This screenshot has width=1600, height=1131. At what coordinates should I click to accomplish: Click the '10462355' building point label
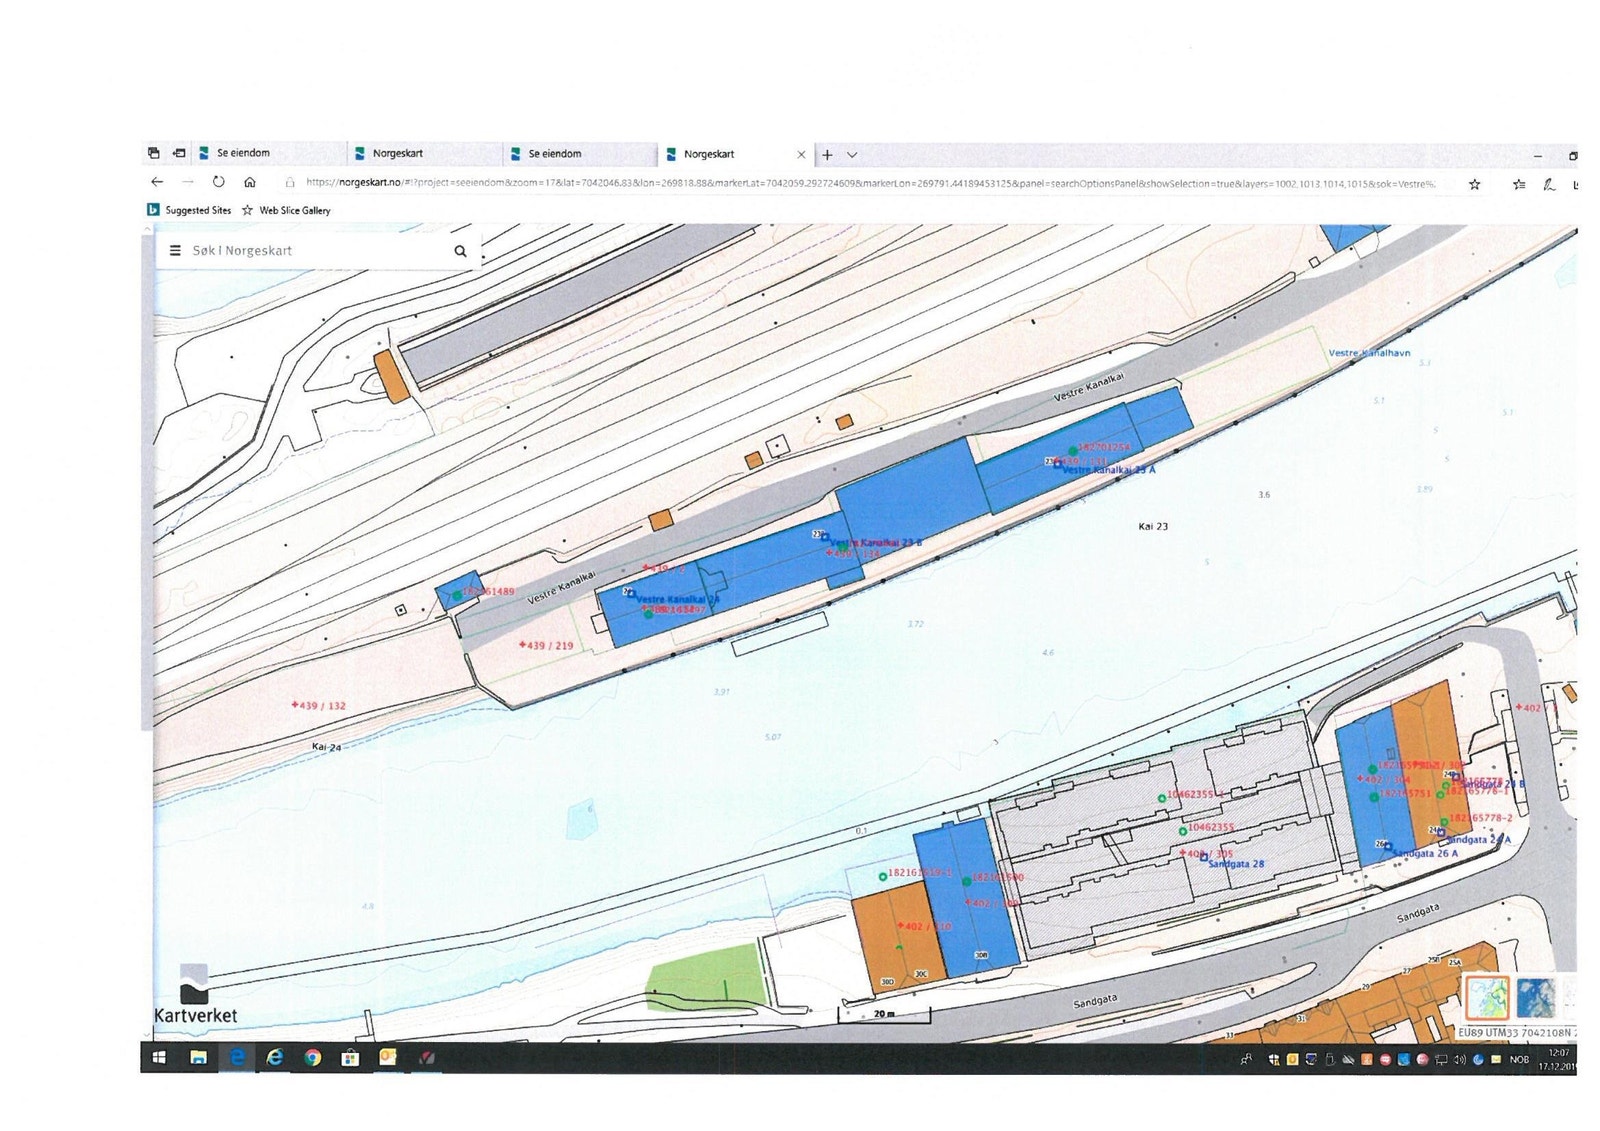point(1210,828)
